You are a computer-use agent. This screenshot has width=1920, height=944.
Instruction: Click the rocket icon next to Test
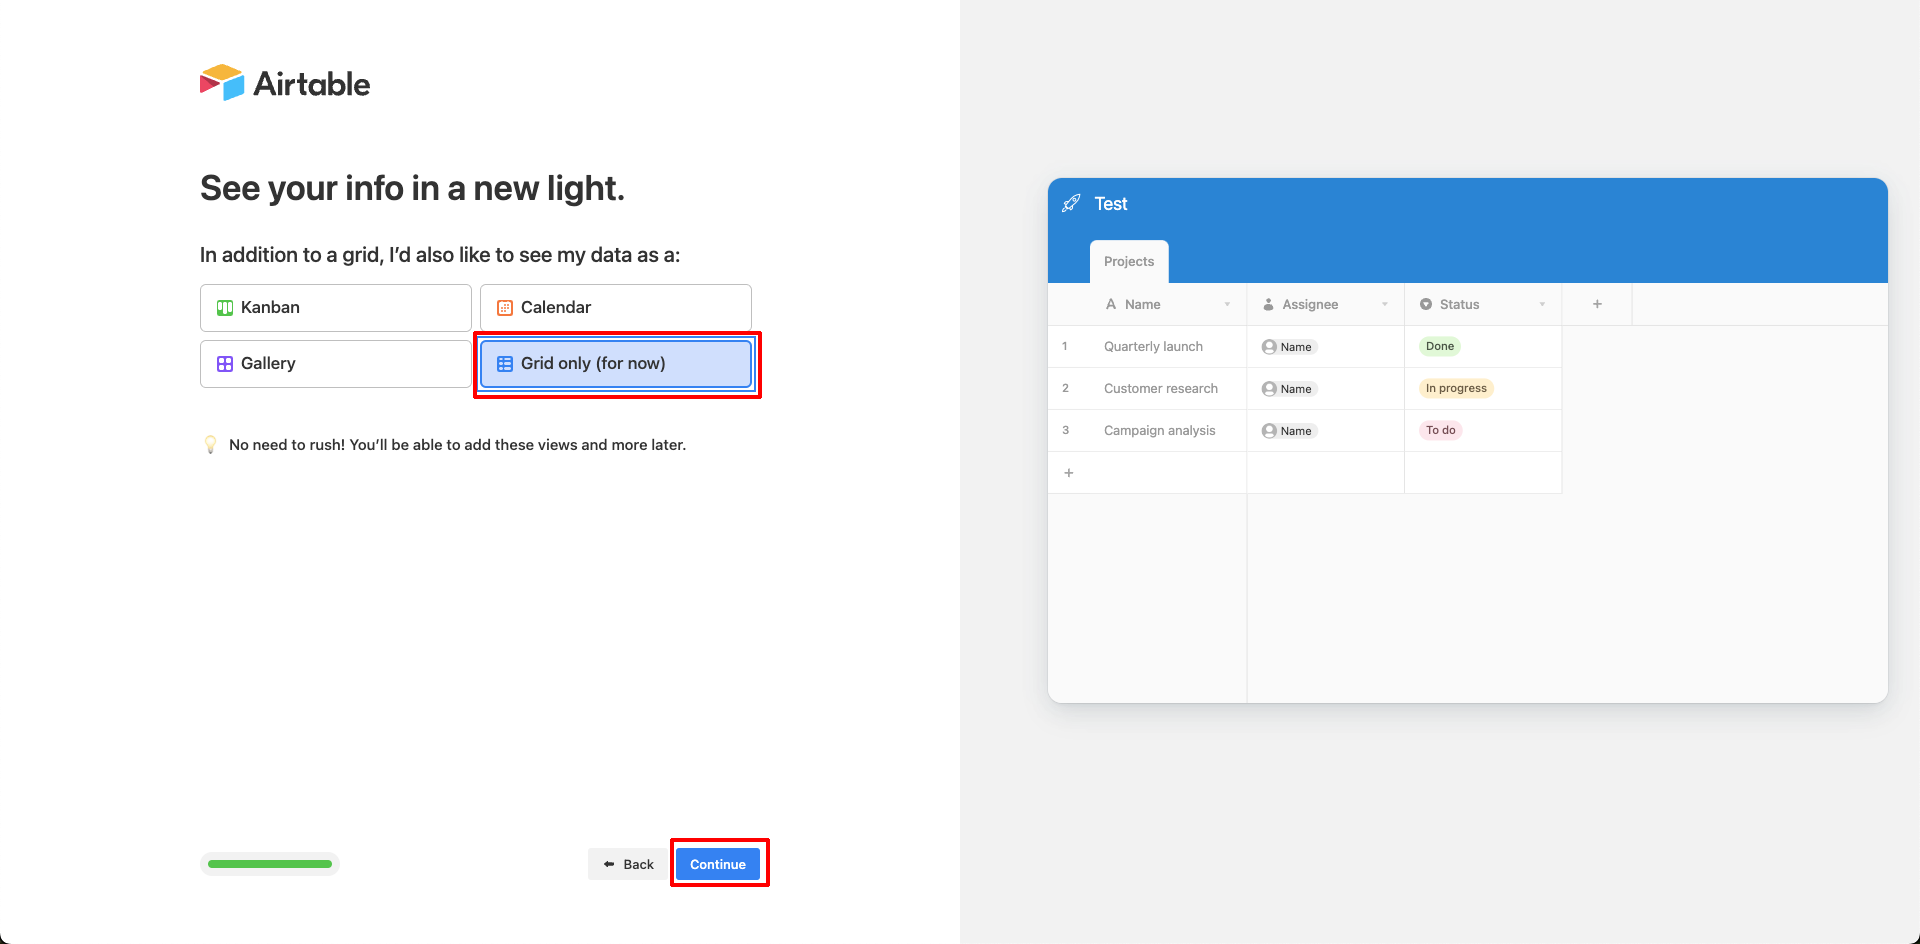(1071, 203)
